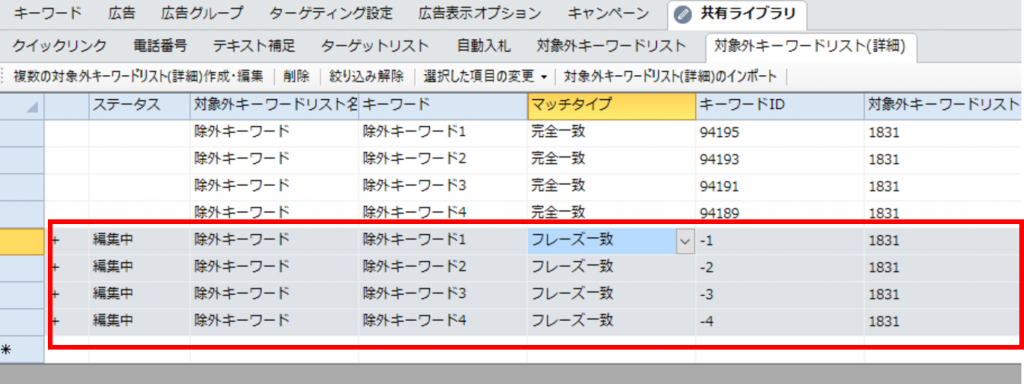Select the 共有ライブラリ tab

(737, 14)
